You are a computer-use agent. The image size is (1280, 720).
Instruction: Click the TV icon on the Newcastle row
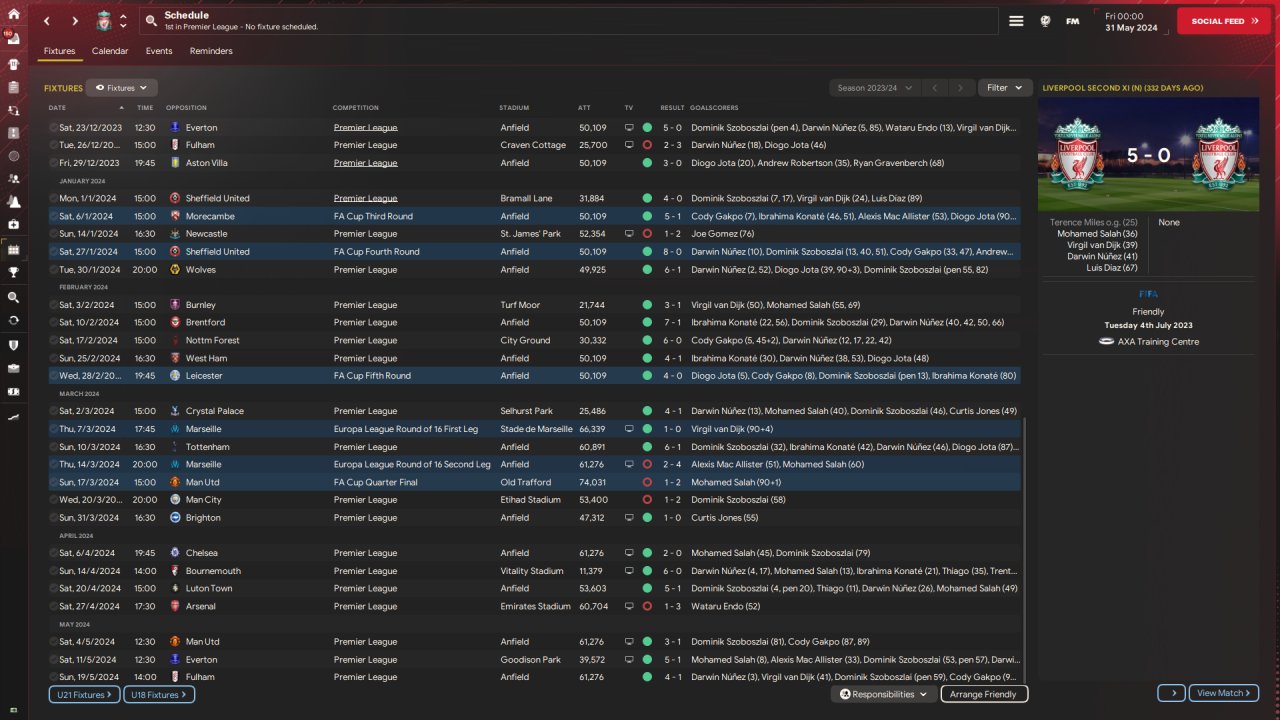tap(629, 234)
